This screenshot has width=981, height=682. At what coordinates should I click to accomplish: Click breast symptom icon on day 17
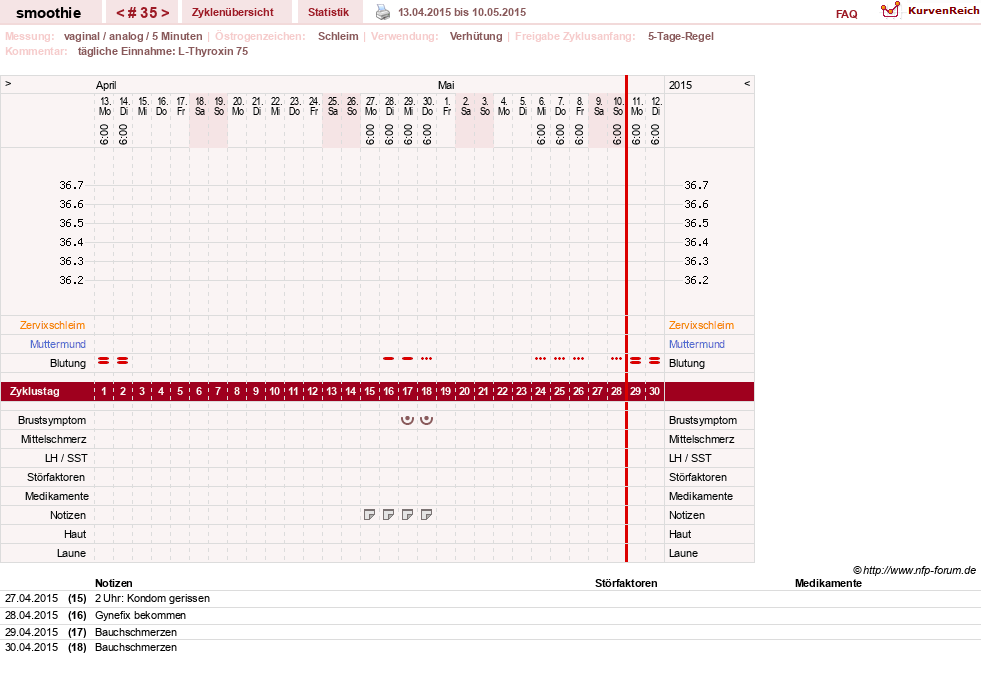pyautogui.click(x=407, y=420)
